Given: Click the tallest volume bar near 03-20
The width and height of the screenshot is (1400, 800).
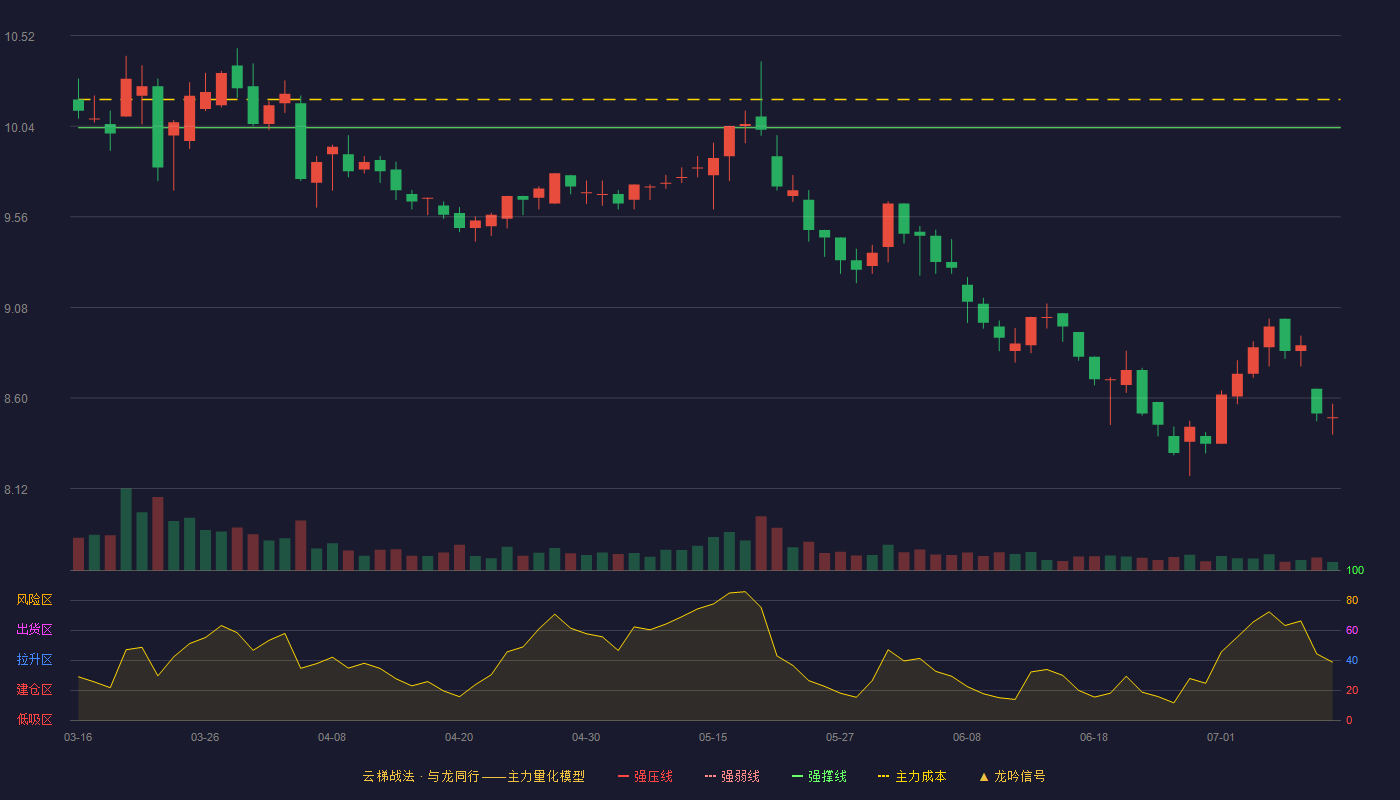Looking at the screenshot, I should 126,529.
